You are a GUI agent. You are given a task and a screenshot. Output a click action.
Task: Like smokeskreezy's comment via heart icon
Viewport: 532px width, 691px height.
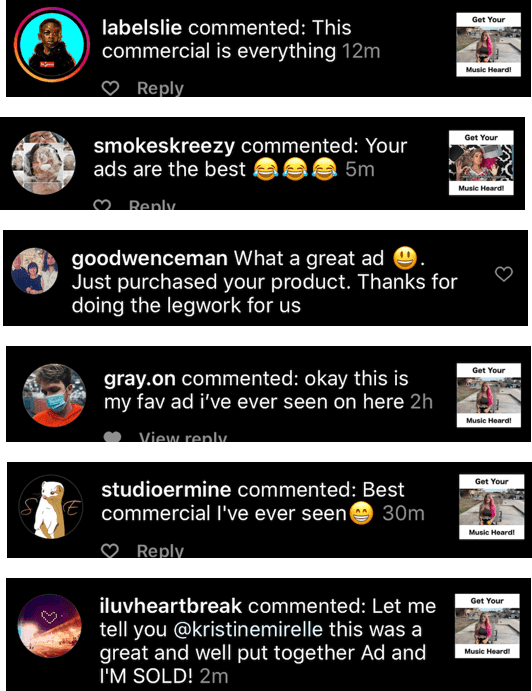click(102, 205)
